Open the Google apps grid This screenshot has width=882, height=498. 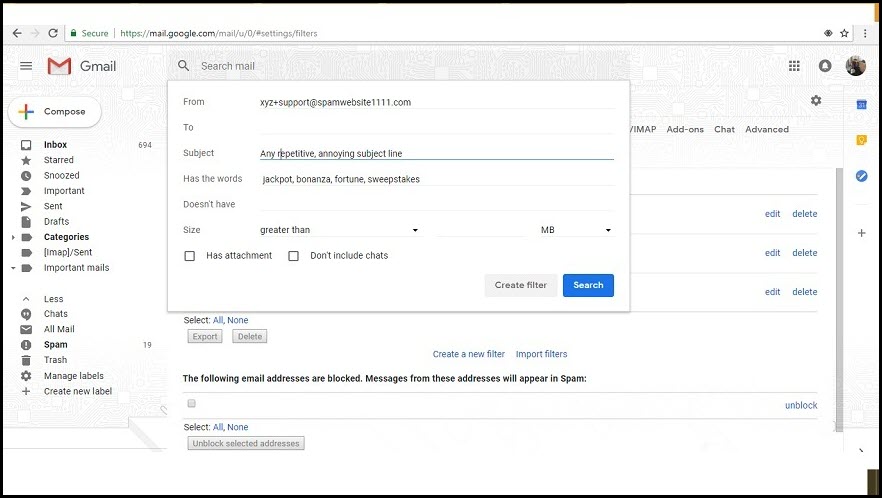(794, 66)
